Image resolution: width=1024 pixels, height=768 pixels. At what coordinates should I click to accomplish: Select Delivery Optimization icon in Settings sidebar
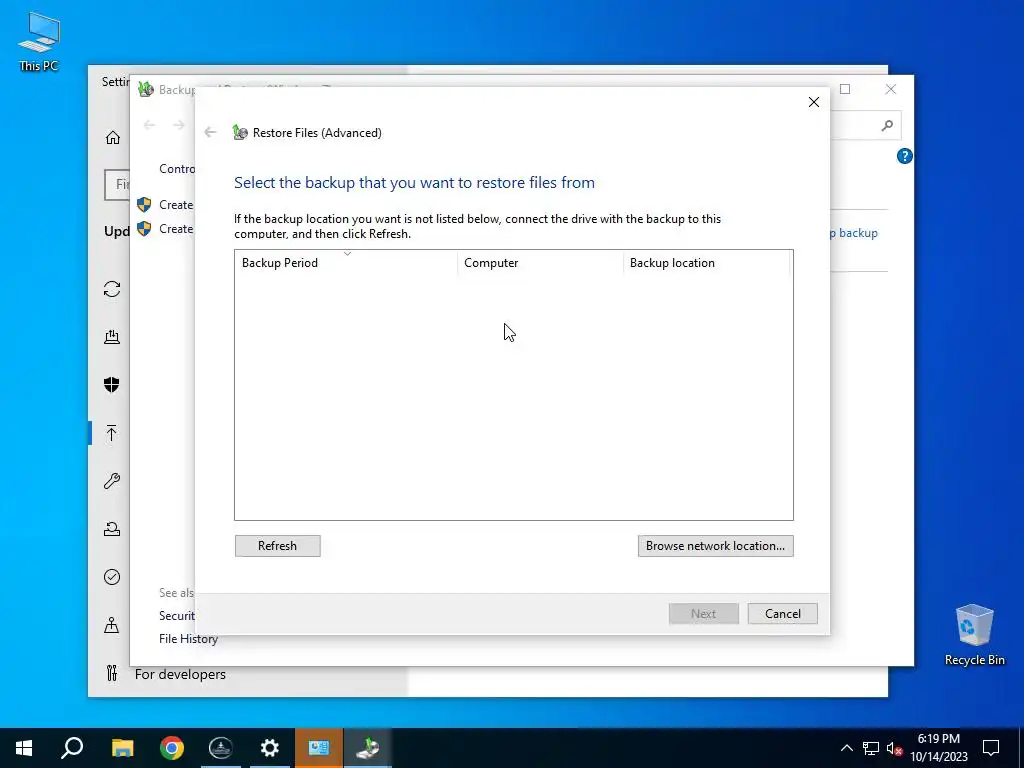click(112, 337)
